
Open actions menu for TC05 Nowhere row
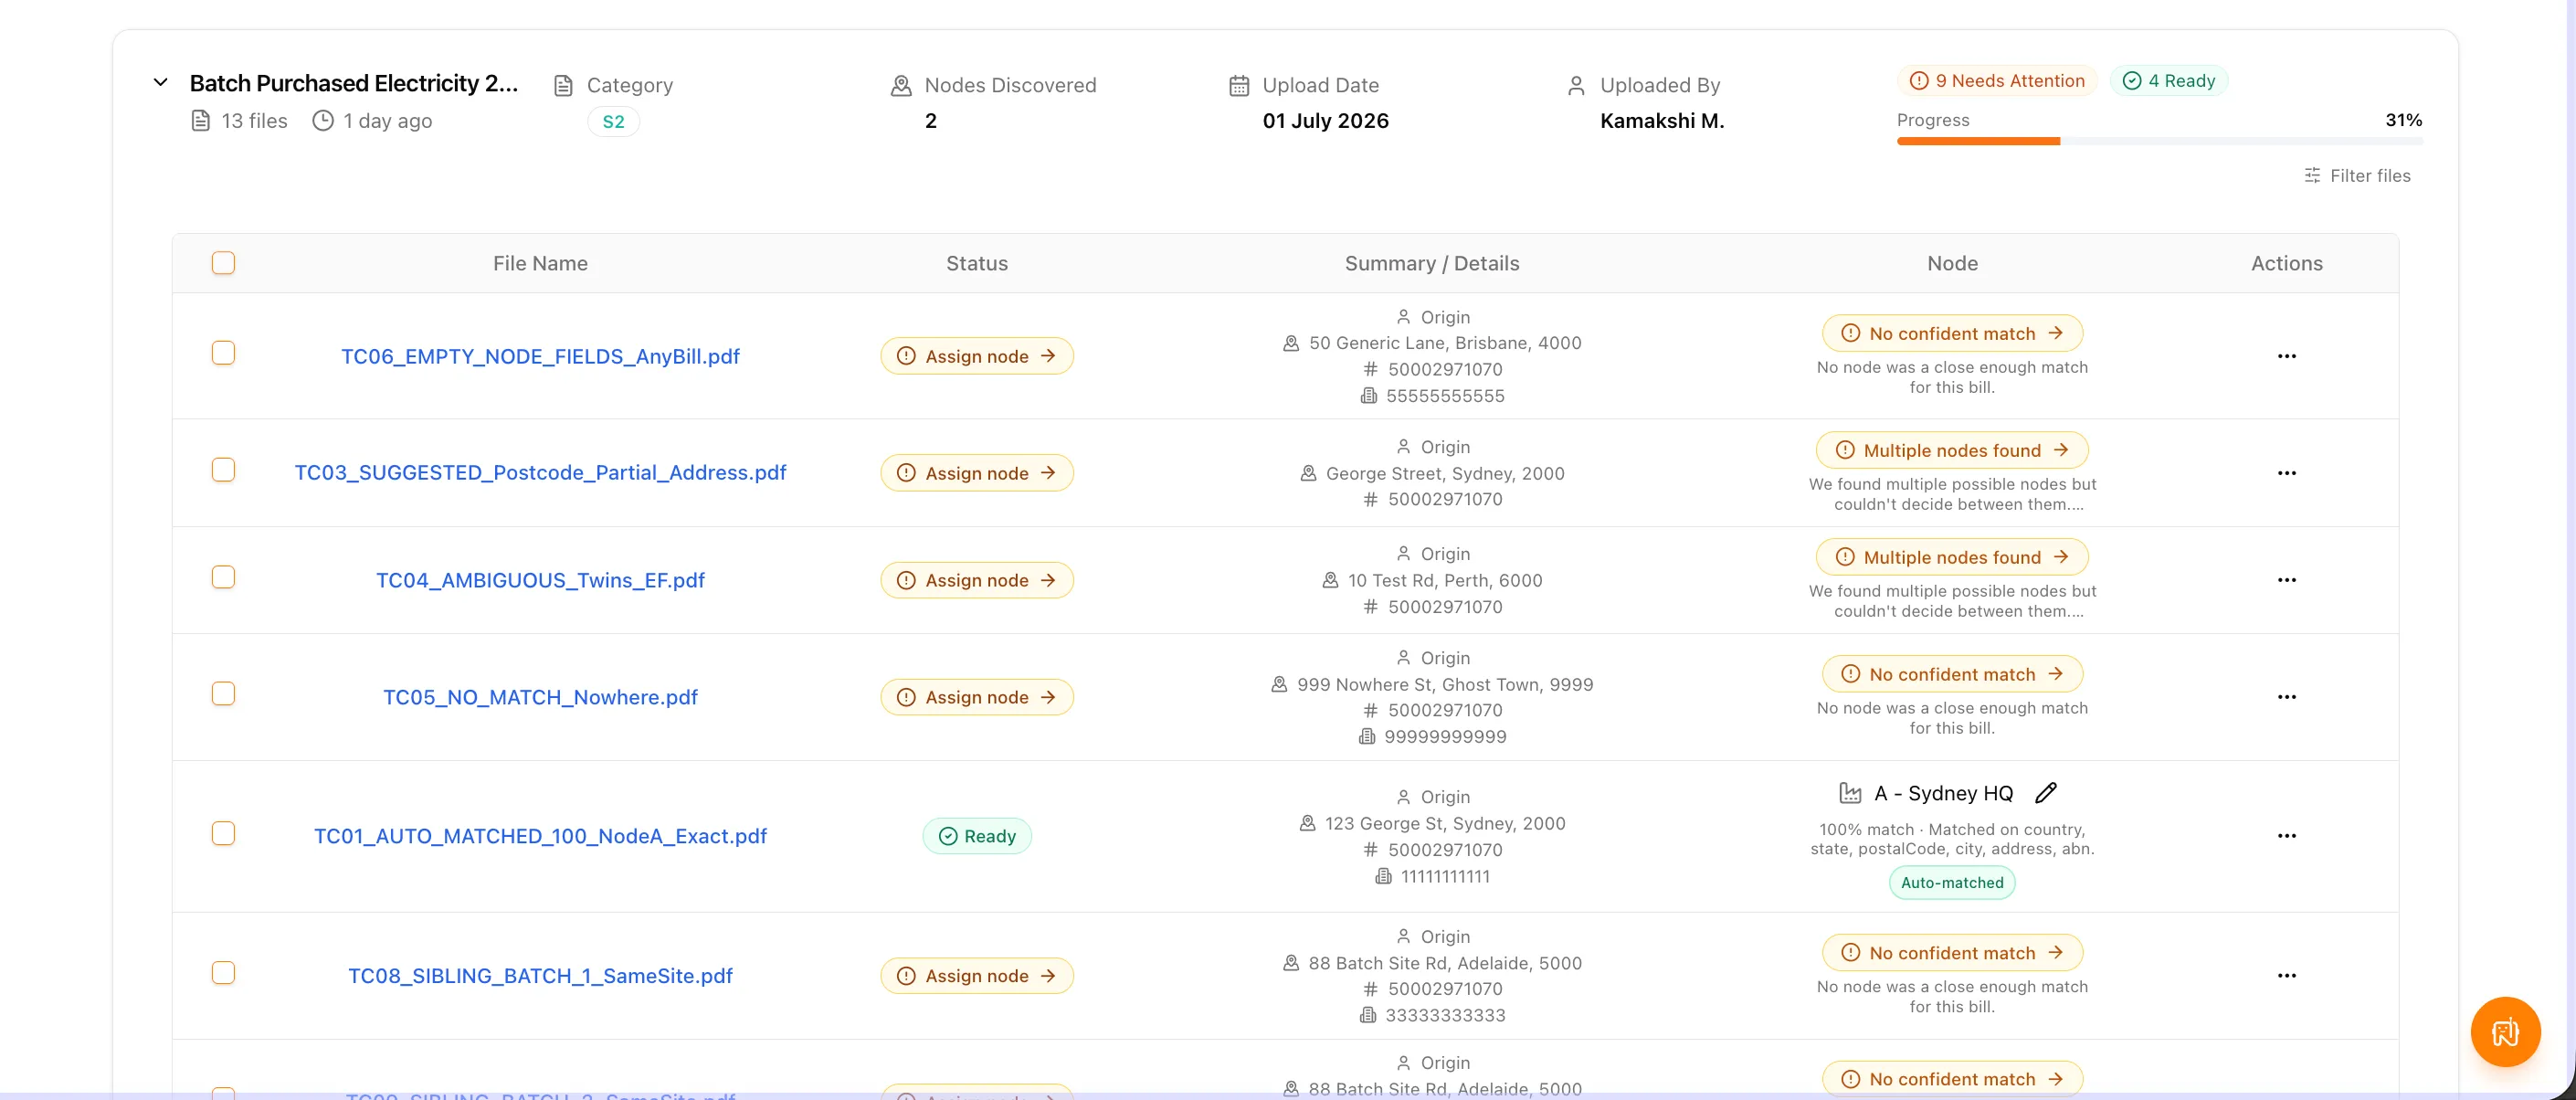pyautogui.click(x=2286, y=698)
